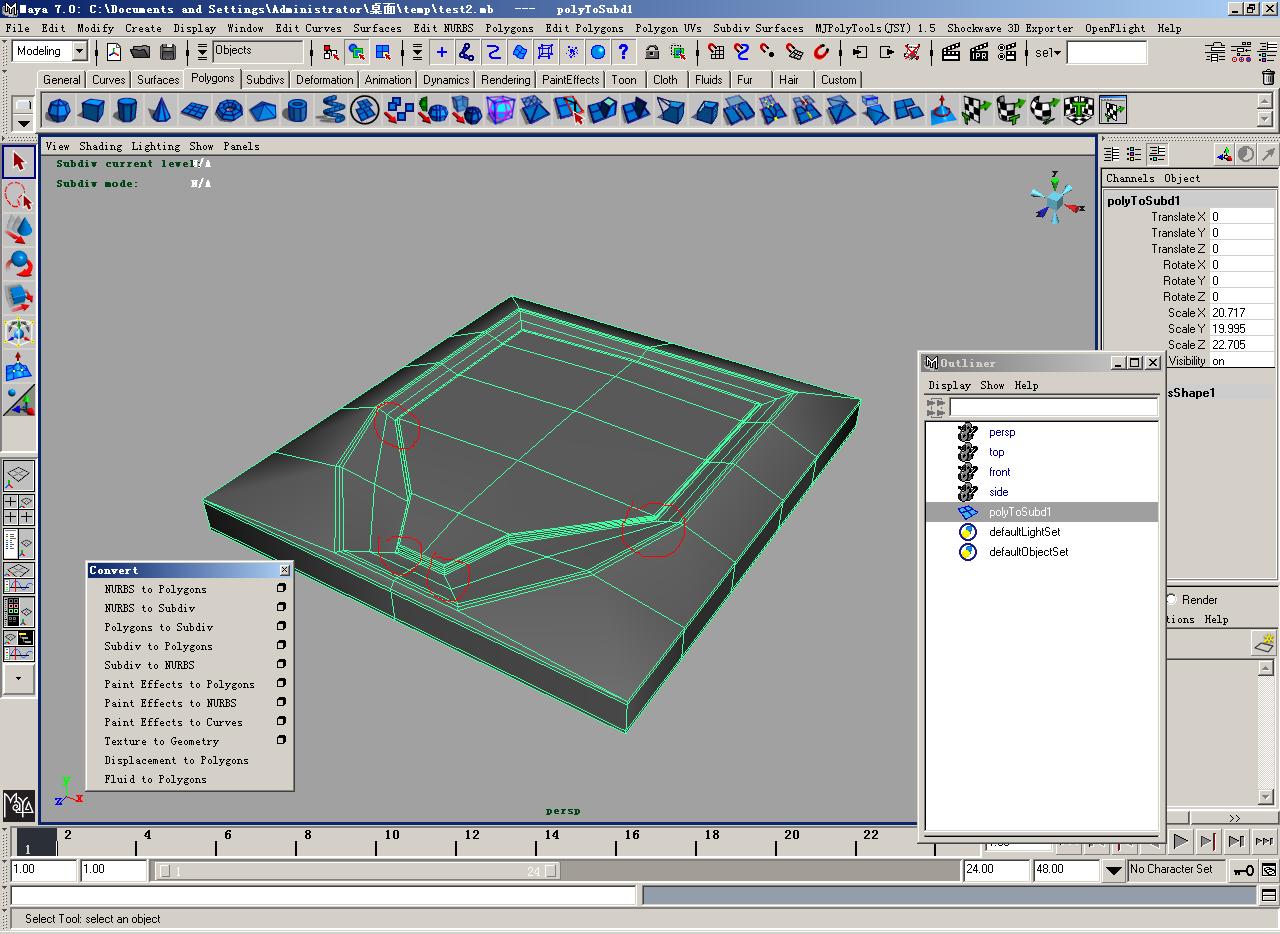Open the Subdiv Surfaces menu
The width and height of the screenshot is (1280, 934).
pyautogui.click(x=758, y=28)
